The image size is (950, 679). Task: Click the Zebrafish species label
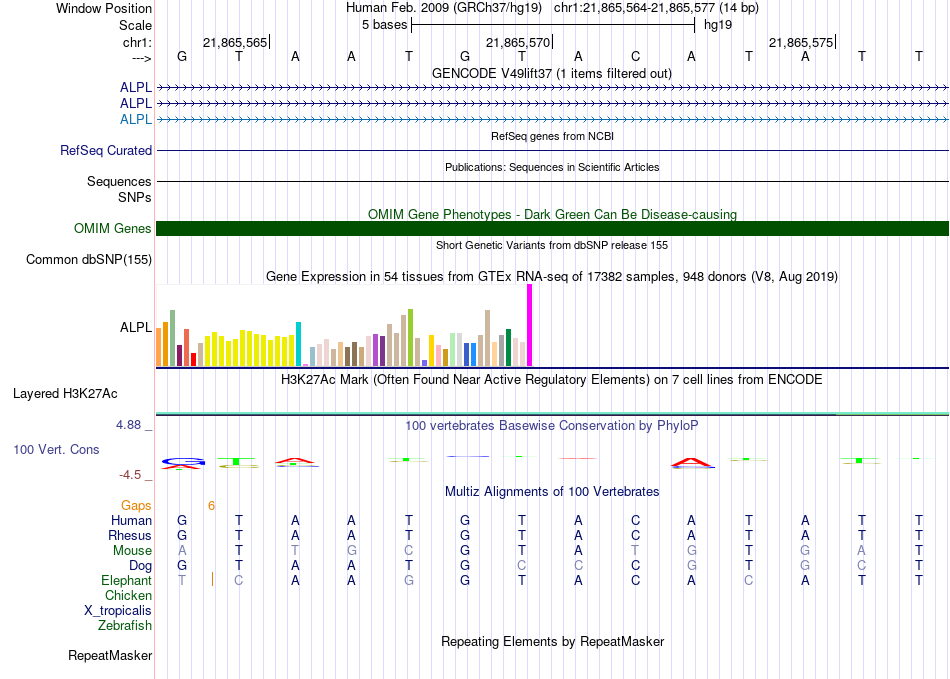pos(125,626)
